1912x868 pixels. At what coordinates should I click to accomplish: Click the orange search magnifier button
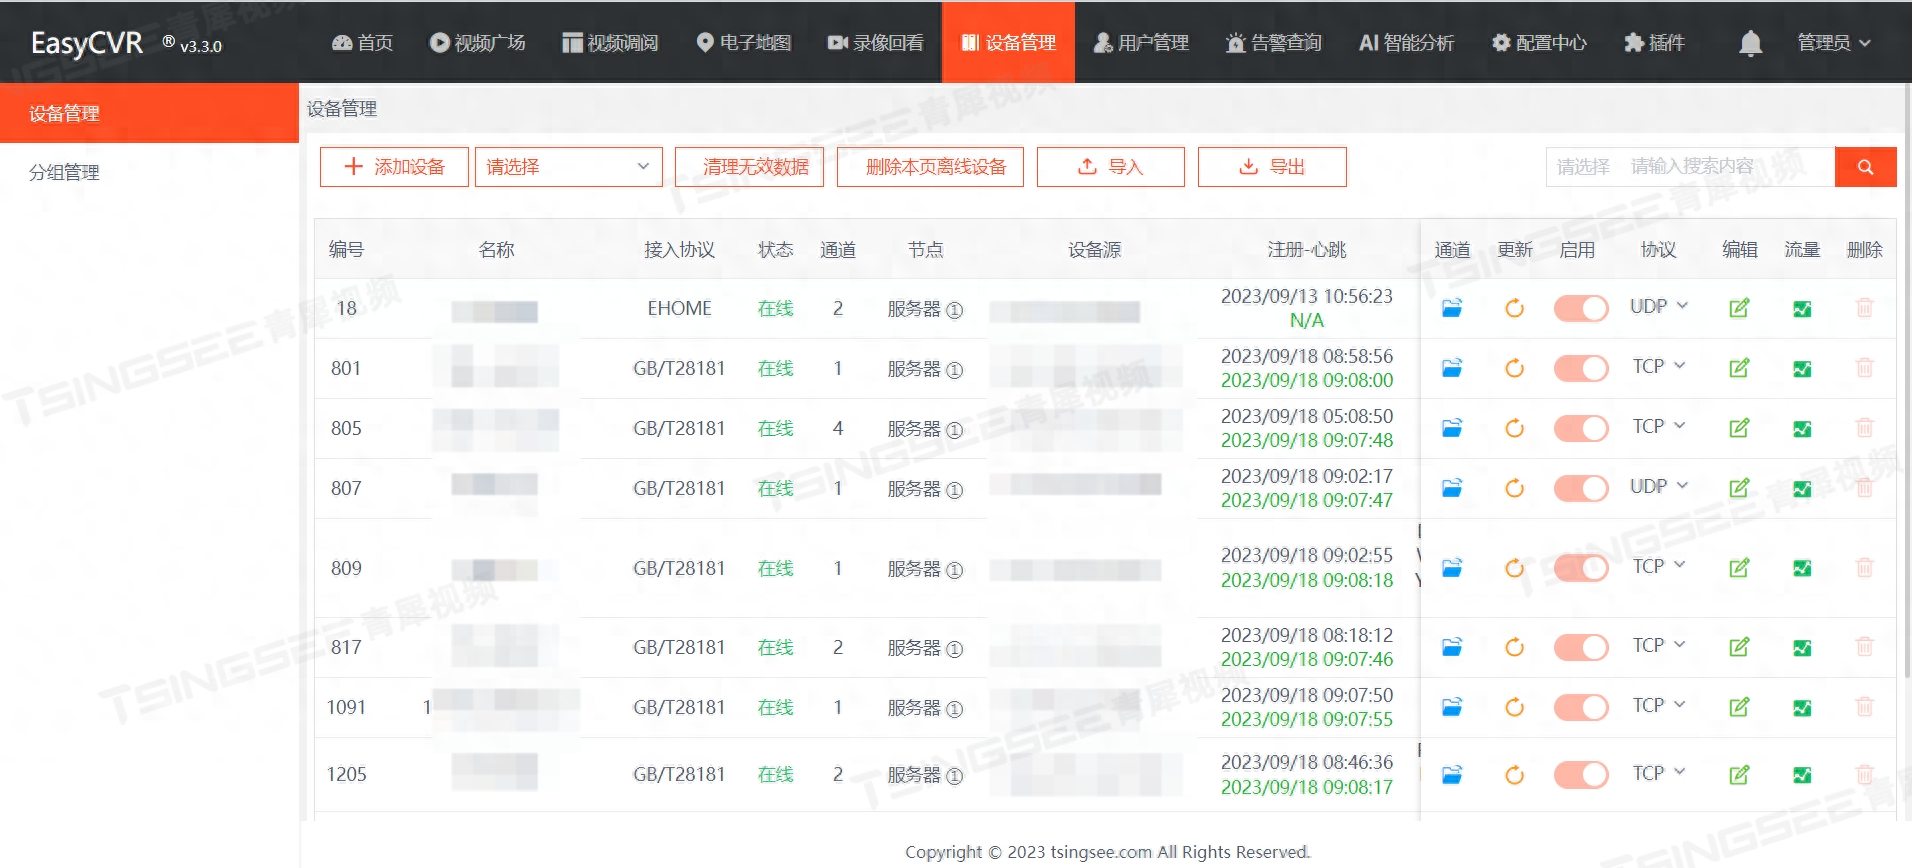1865,167
